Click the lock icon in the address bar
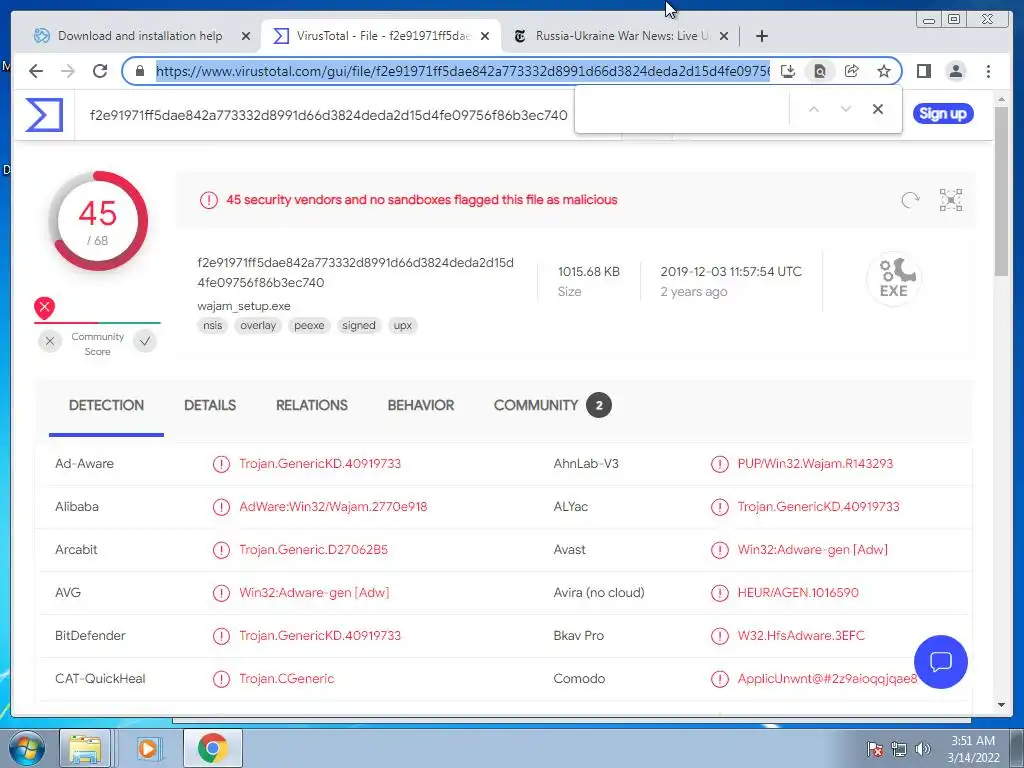This screenshot has height=768, width=1024. coord(140,71)
